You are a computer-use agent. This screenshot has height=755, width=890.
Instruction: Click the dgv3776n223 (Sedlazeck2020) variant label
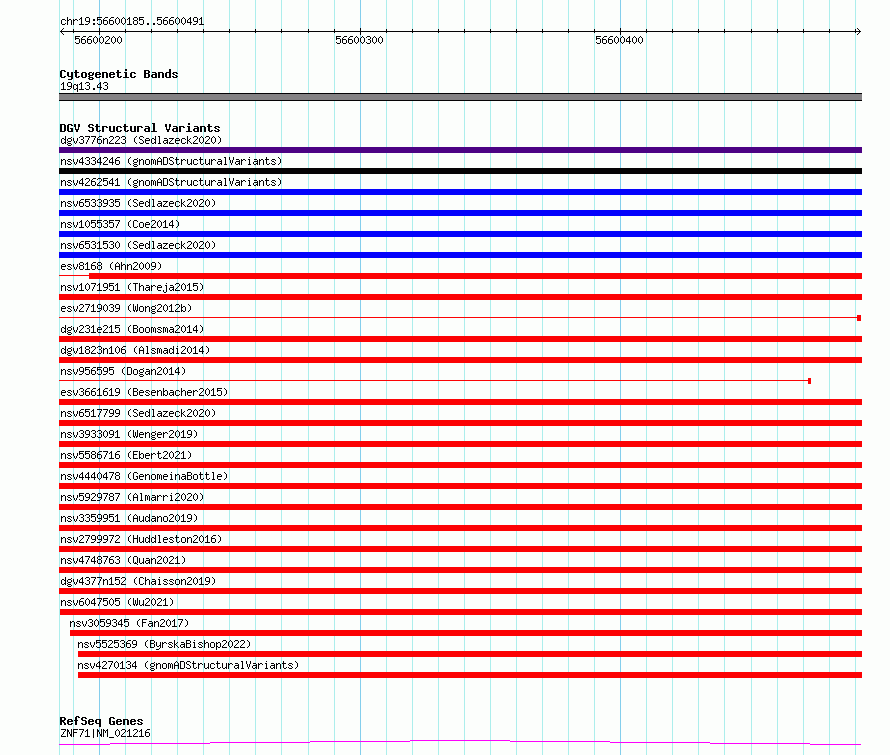(x=141, y=140)
